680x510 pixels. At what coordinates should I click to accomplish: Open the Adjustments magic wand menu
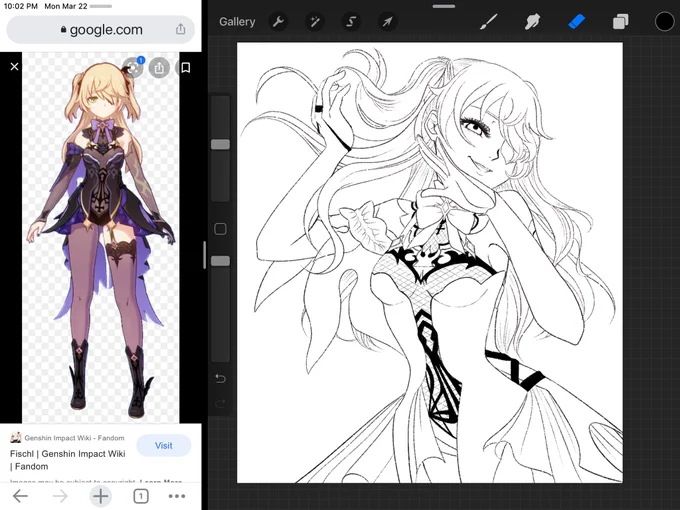click(x=315, y=21)
